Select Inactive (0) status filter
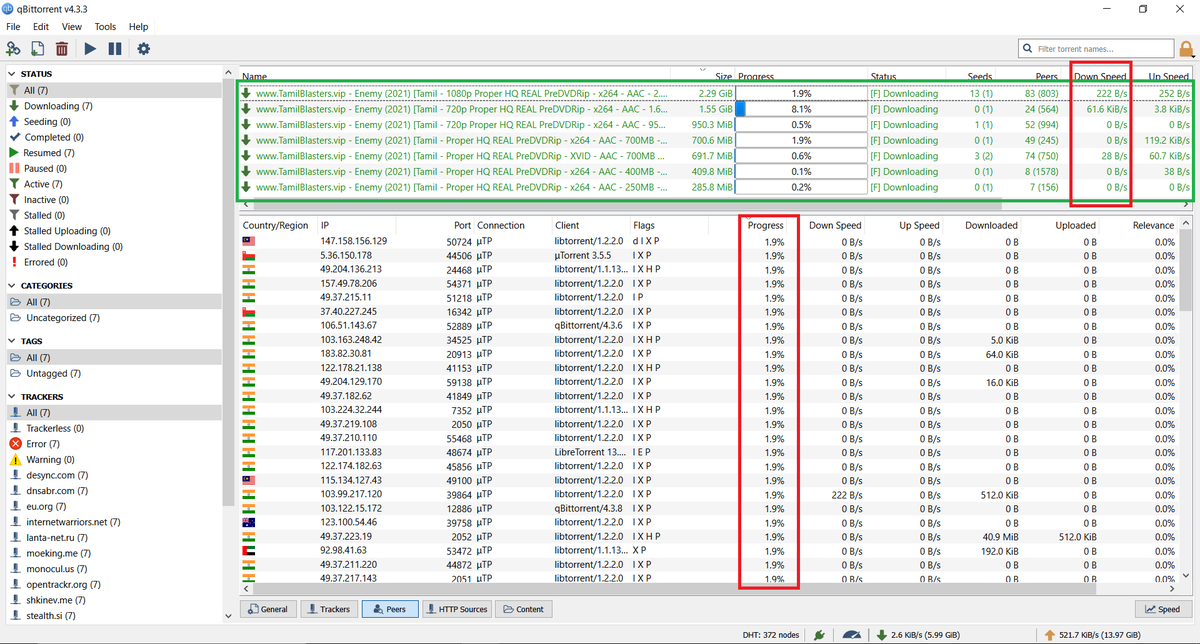 tap(112, 199)
